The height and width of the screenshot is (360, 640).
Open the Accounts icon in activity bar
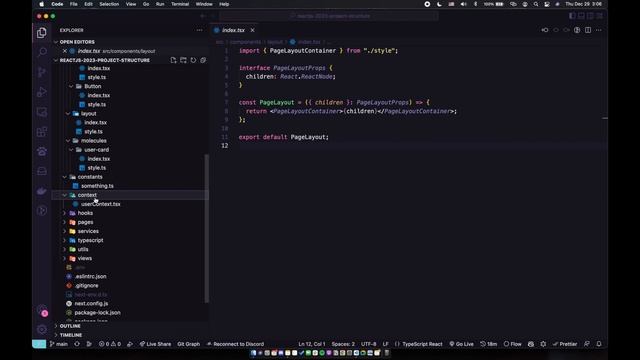42,311
